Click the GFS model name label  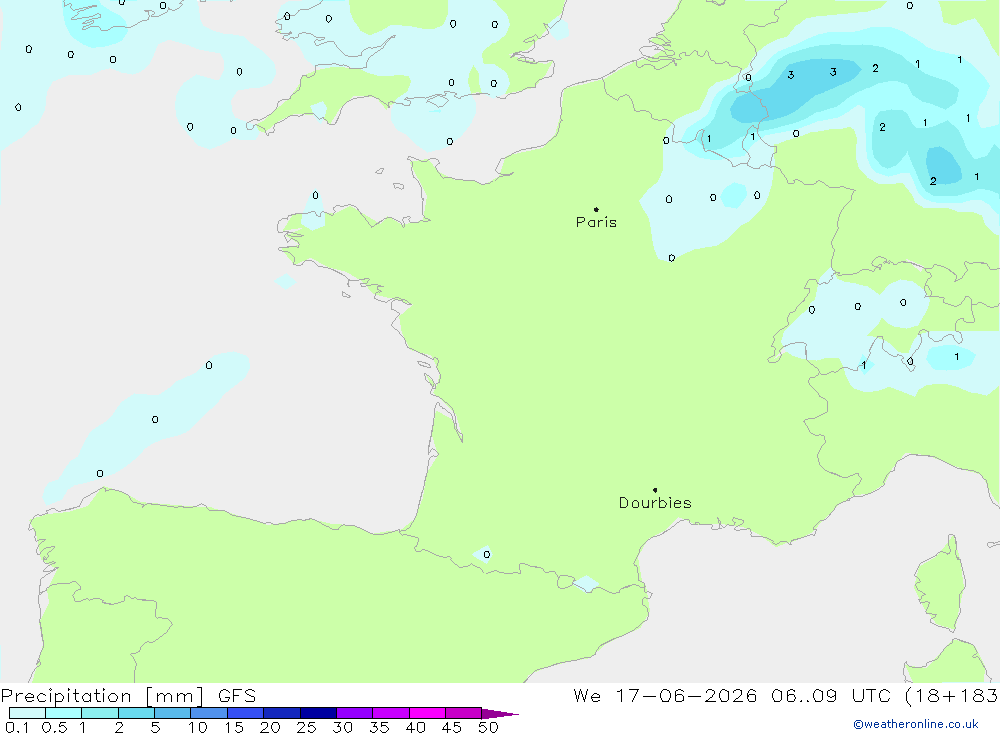coord(237,696)
